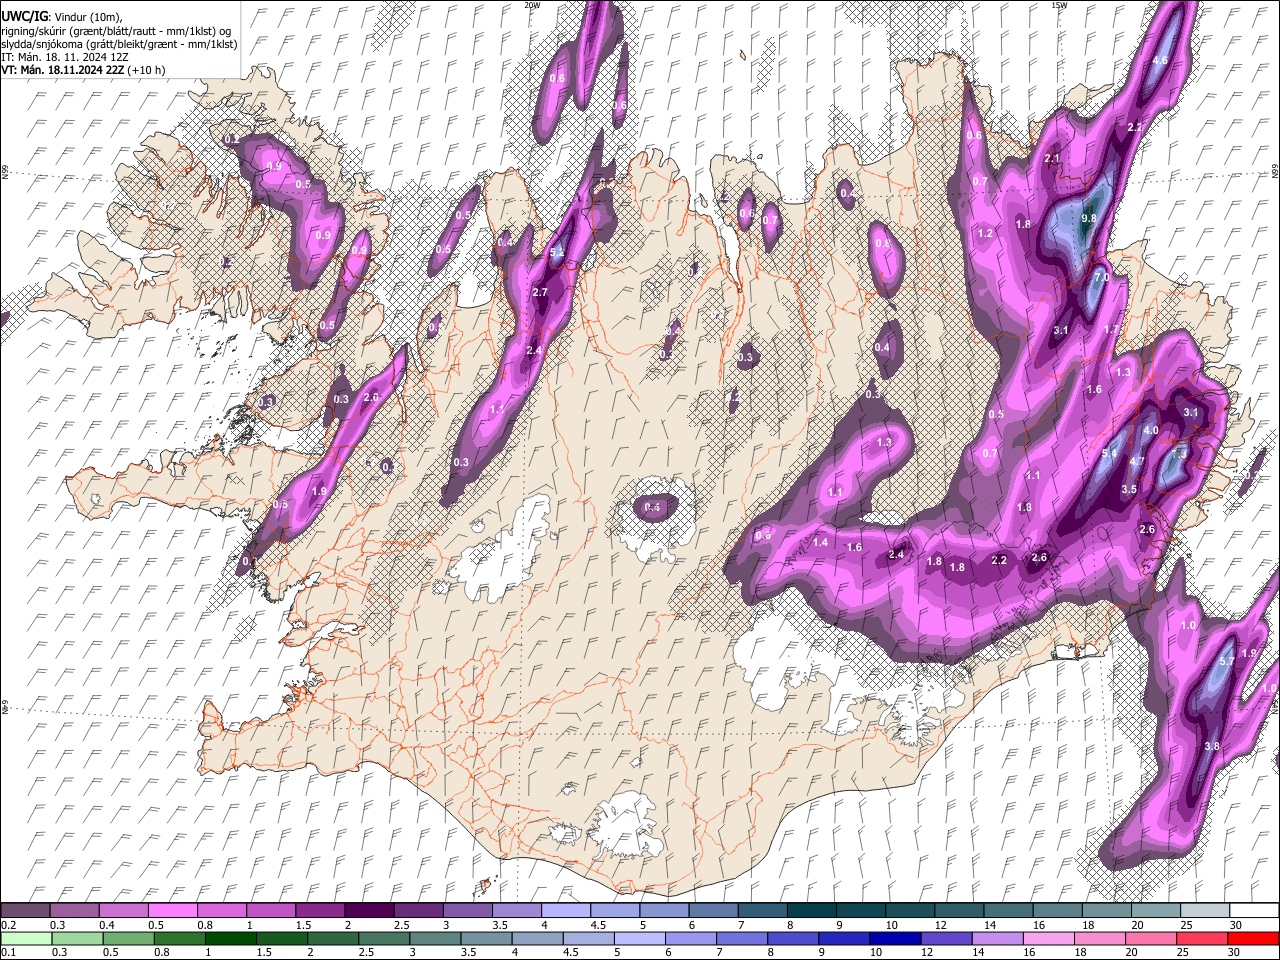Screen dimensions: 1280x960
Task: Click the 20W longitude label
Action: click(x=532, y=5)
